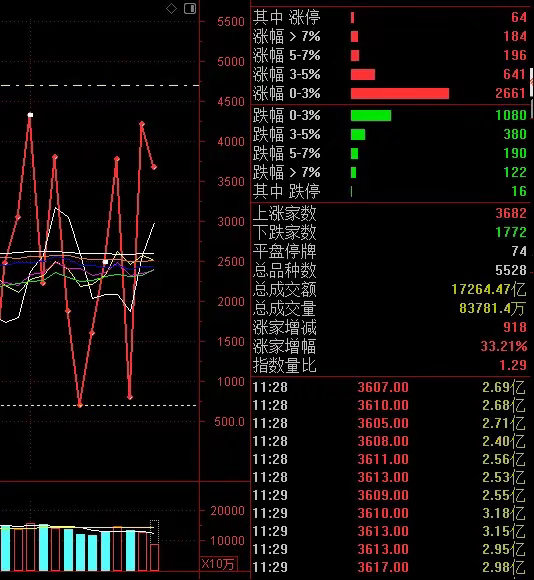Click the 3000 axis label
The width and height of the screenshot is (534, 580).
pos(231,222)
